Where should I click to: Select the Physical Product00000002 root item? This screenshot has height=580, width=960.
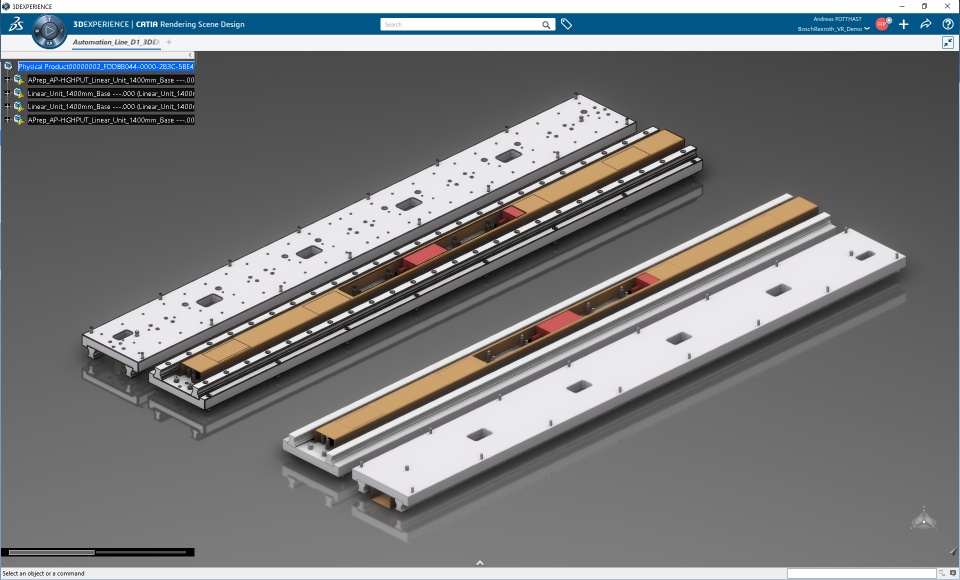[106, 66]
